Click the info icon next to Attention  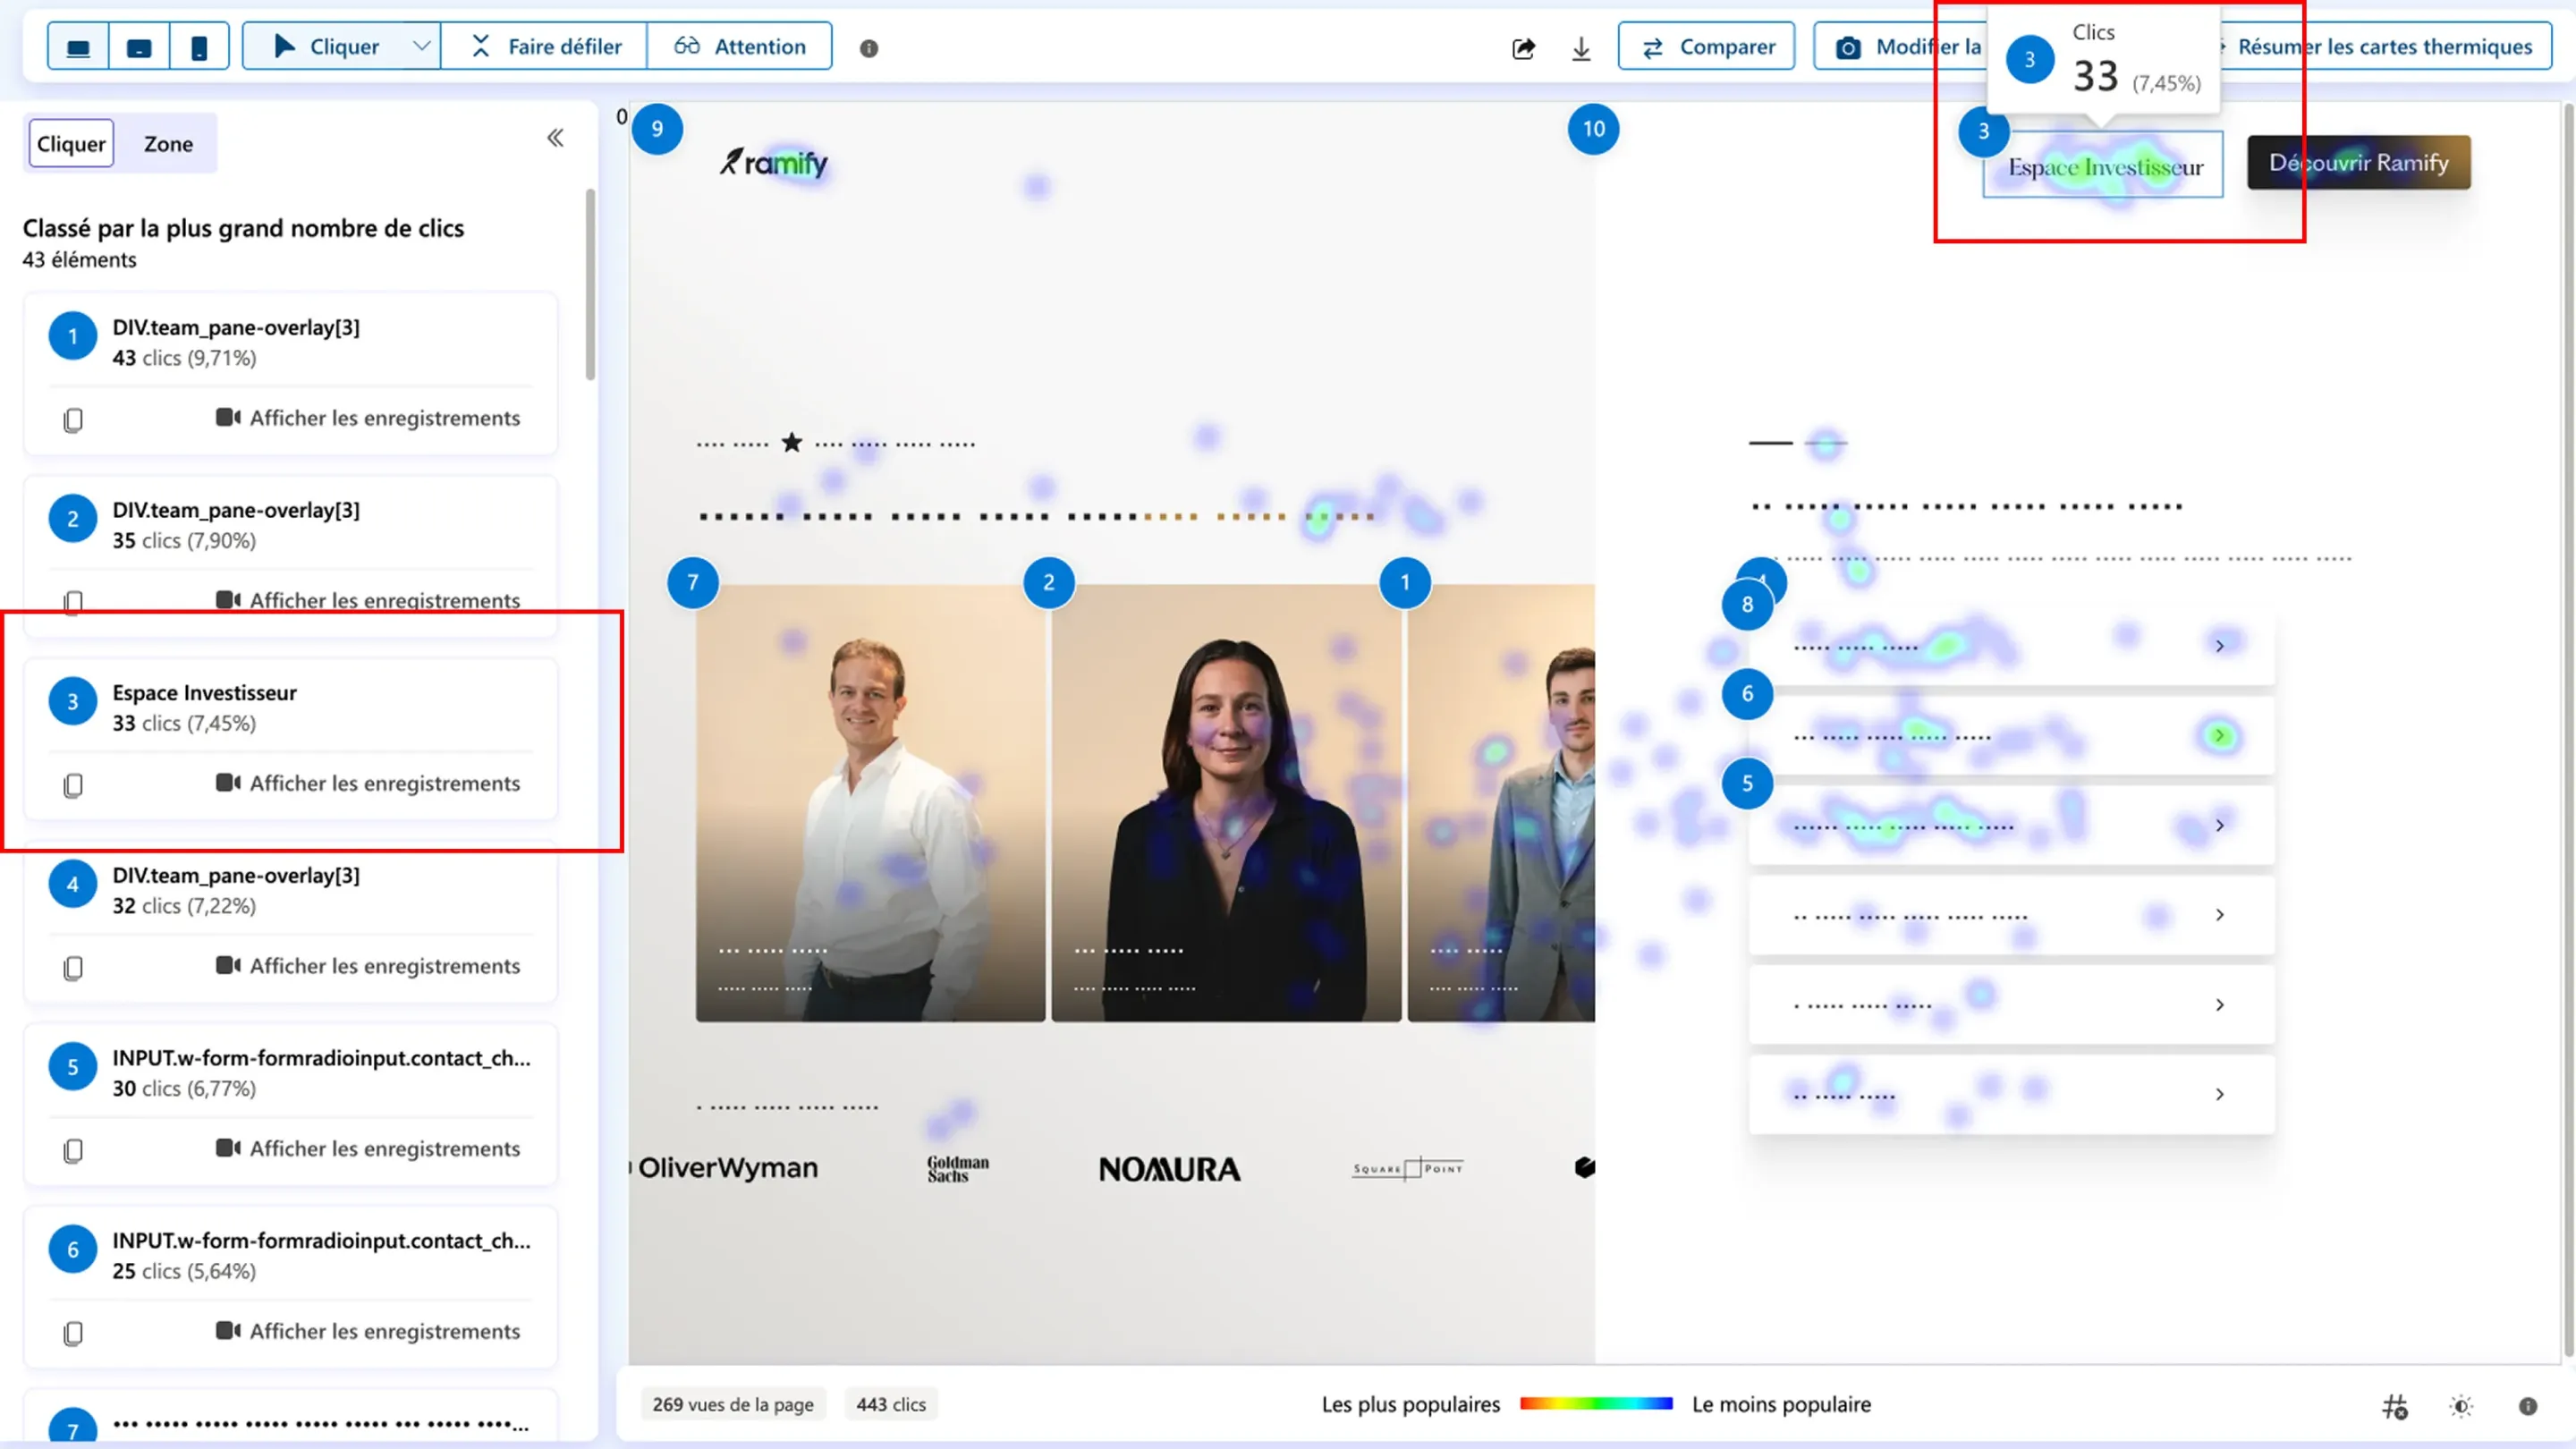[869, 48]
